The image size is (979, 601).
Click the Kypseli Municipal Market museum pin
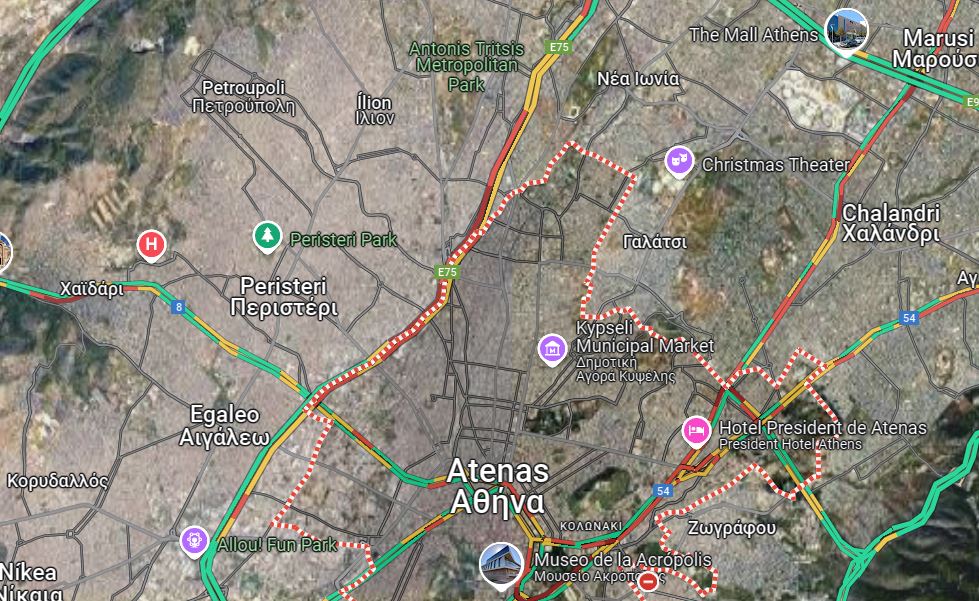tap(553, 349)
